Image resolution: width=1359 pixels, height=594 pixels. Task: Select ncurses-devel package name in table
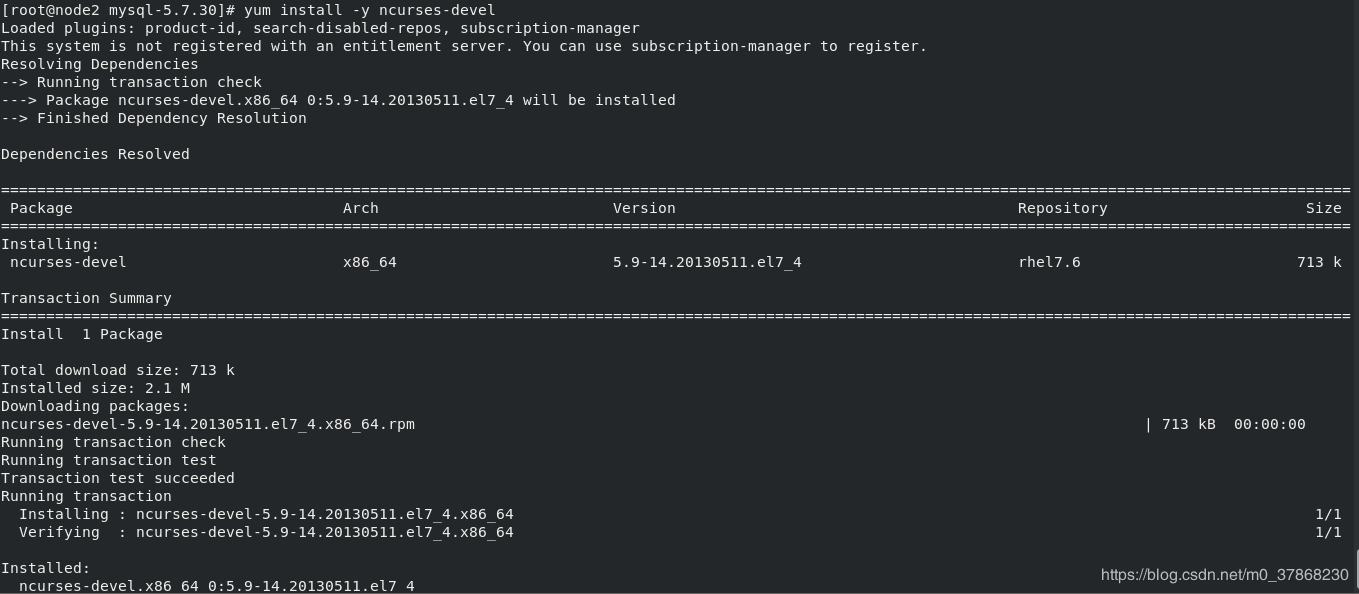[68, 262]
